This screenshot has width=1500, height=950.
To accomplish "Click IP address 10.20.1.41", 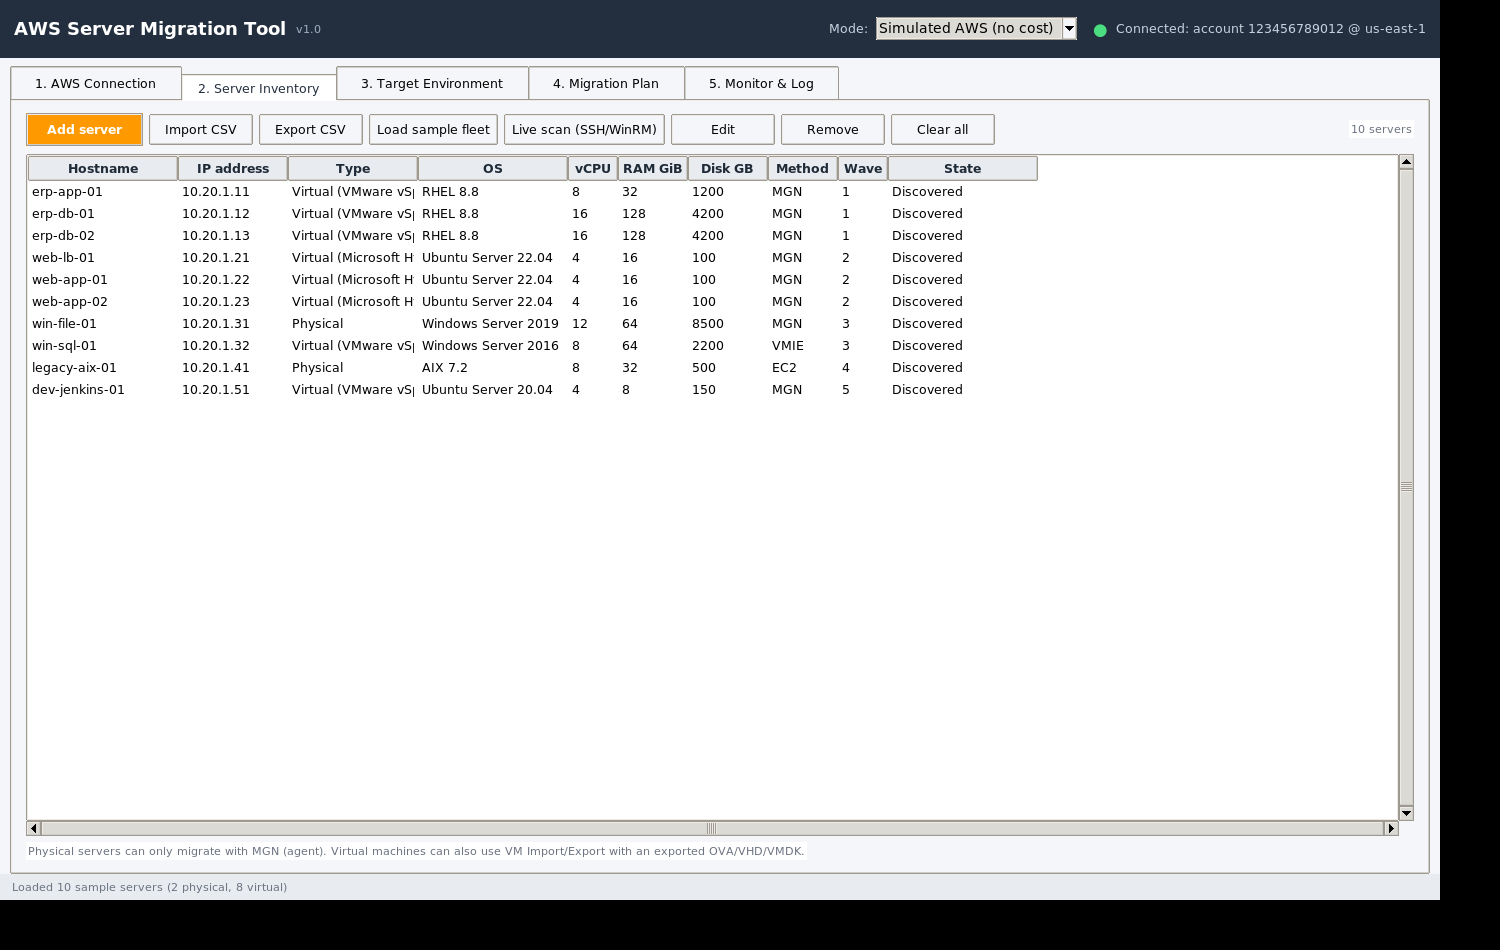I will [216, 367].
